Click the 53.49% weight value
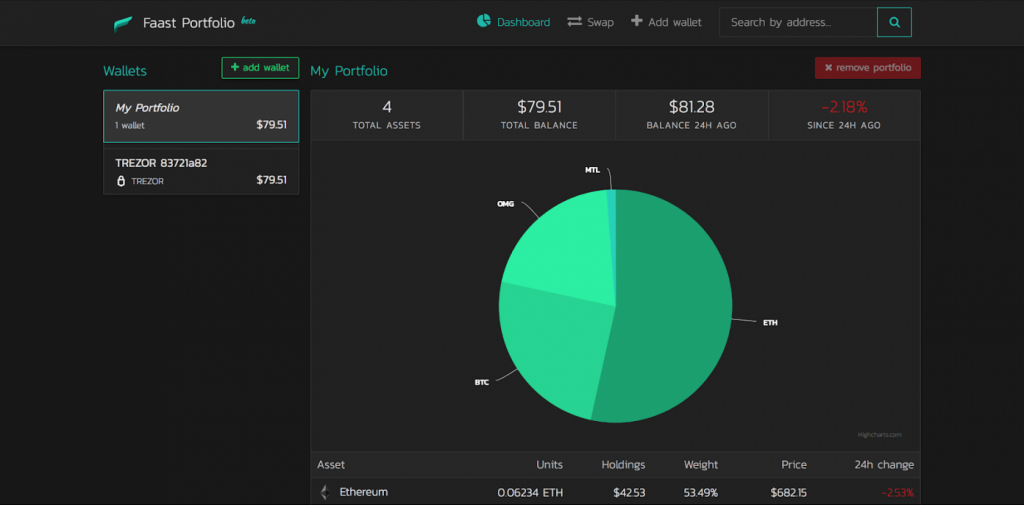1024x505 pixels. [x=700, y=493]
